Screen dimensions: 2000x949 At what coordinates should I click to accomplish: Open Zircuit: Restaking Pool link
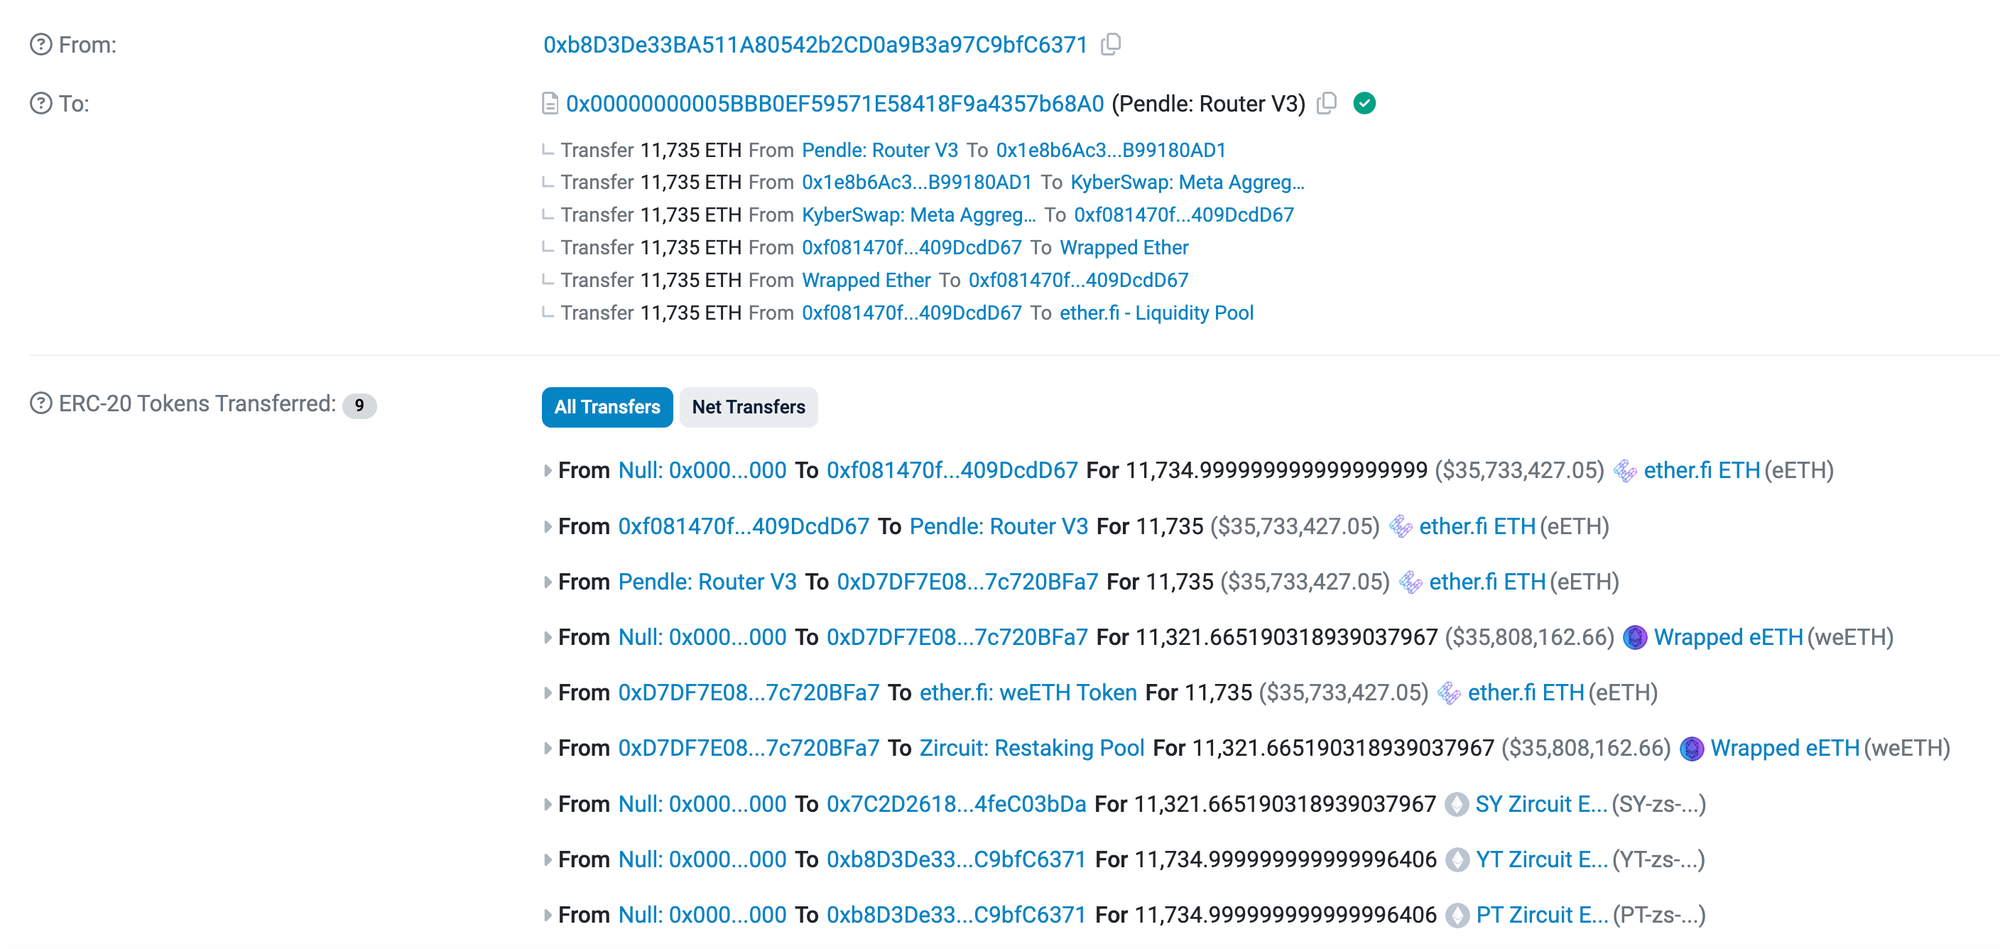point(1032,749)
